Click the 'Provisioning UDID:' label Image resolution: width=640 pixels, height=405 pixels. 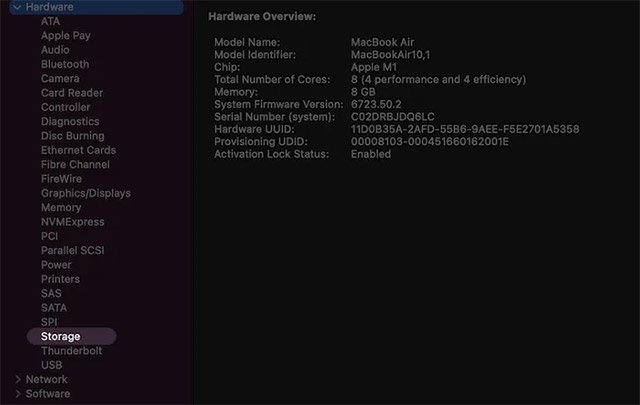[261, 142]
